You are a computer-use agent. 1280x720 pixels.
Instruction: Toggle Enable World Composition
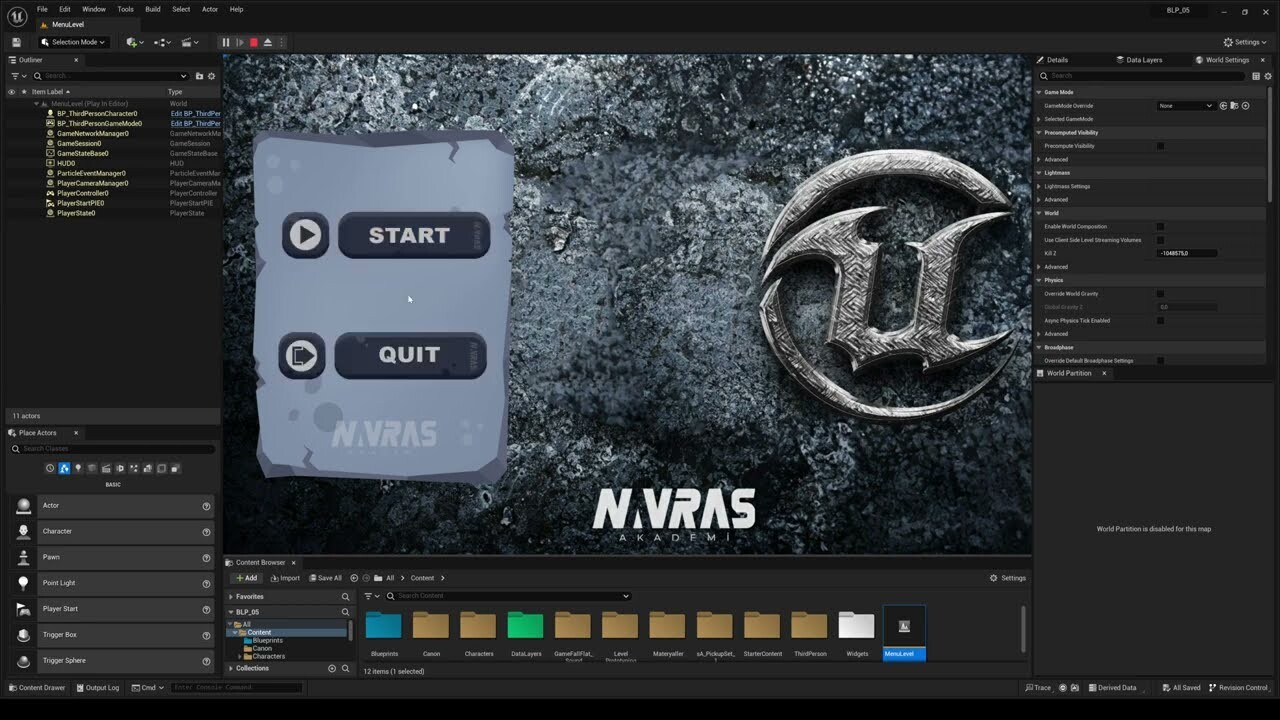click(1159, 226)
